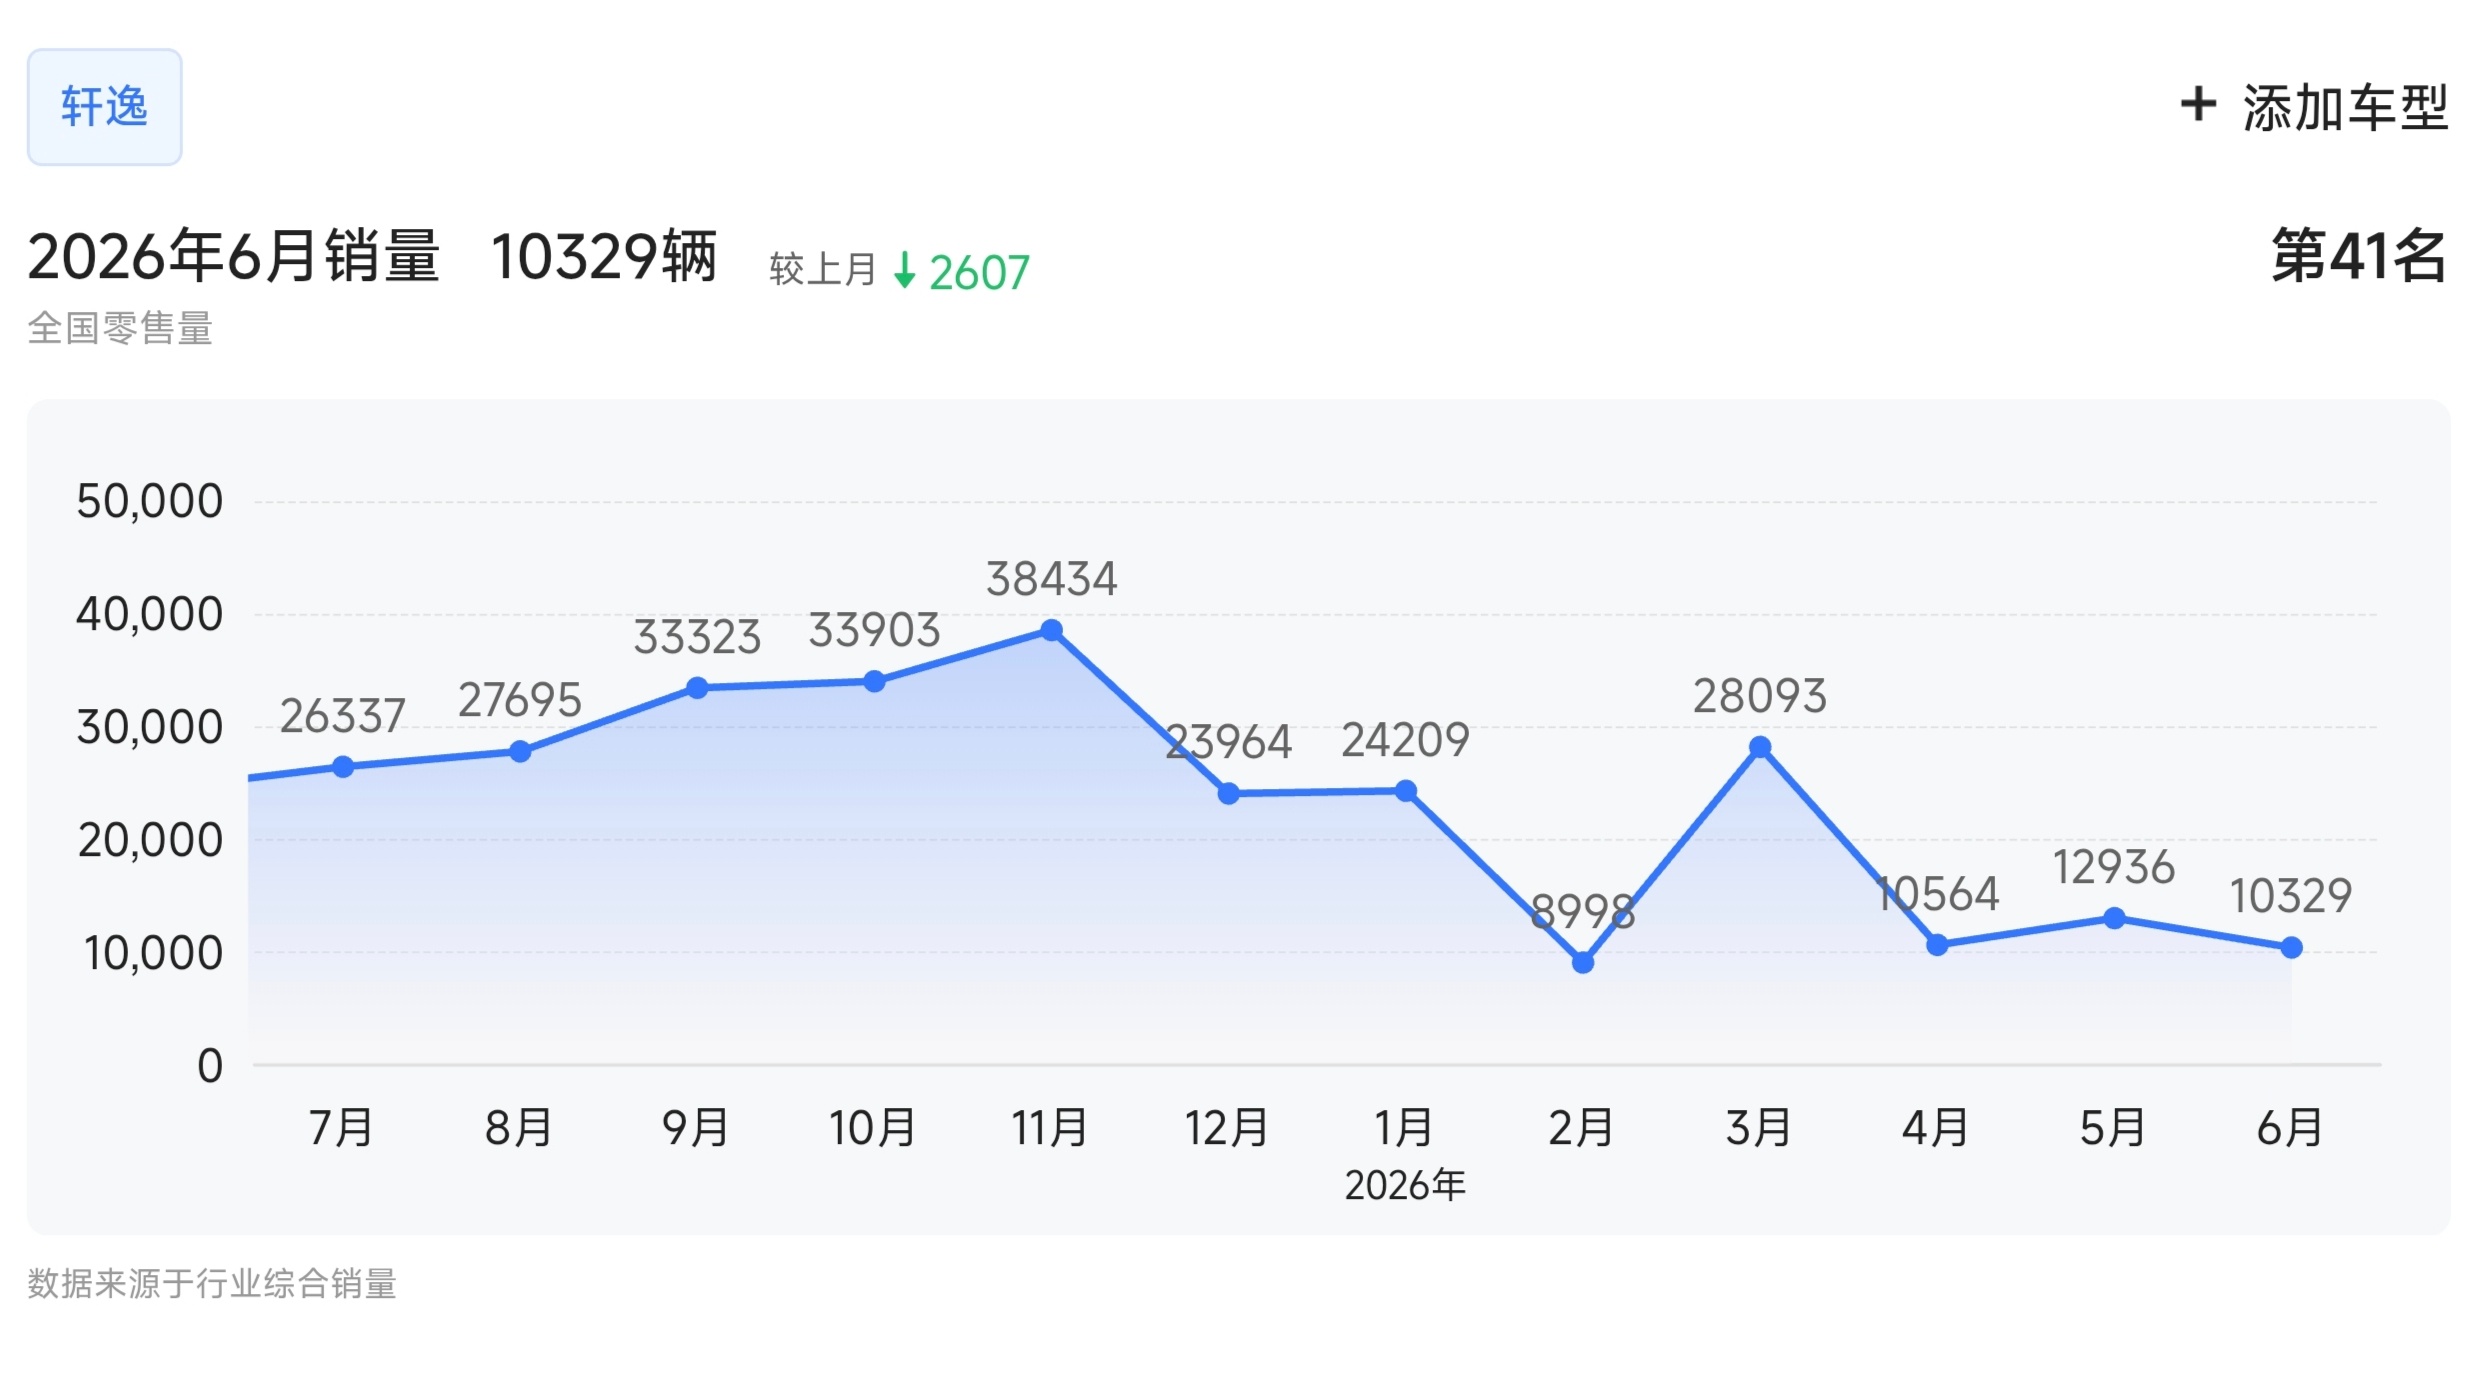Screen dimensions: 2470x1389
Task: Click the 0 y-axis label
Action: 210,1066
